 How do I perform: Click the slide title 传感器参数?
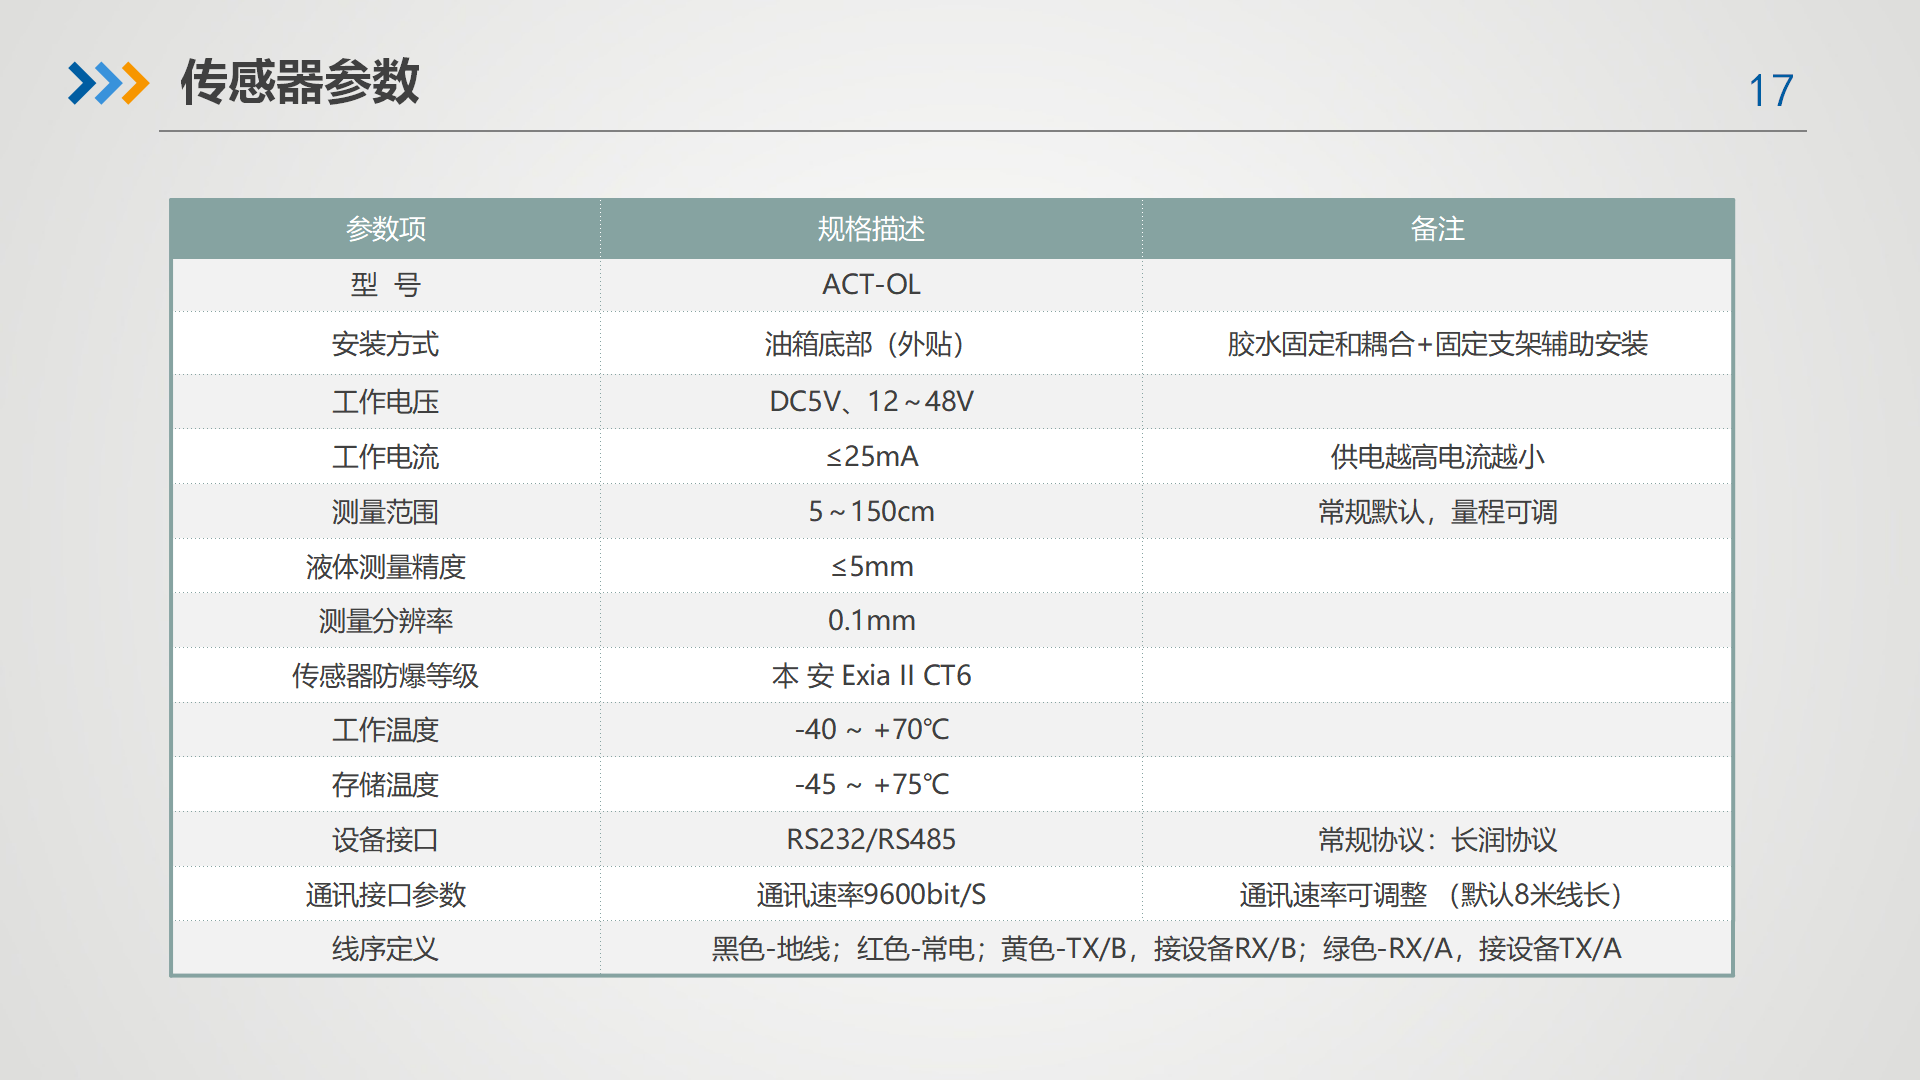click(299, 82)
